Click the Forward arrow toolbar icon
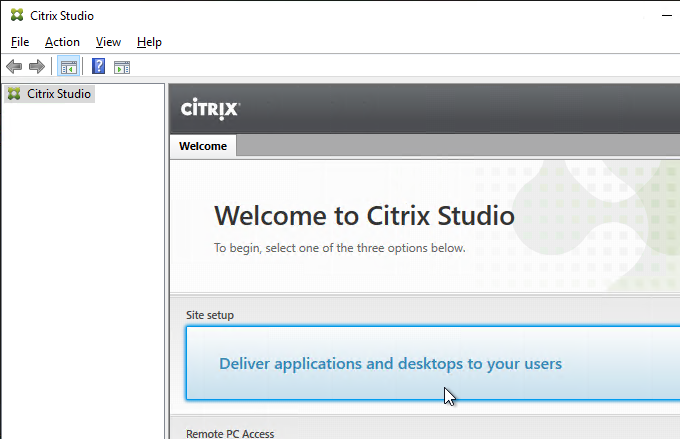 [x=37, y=67]
